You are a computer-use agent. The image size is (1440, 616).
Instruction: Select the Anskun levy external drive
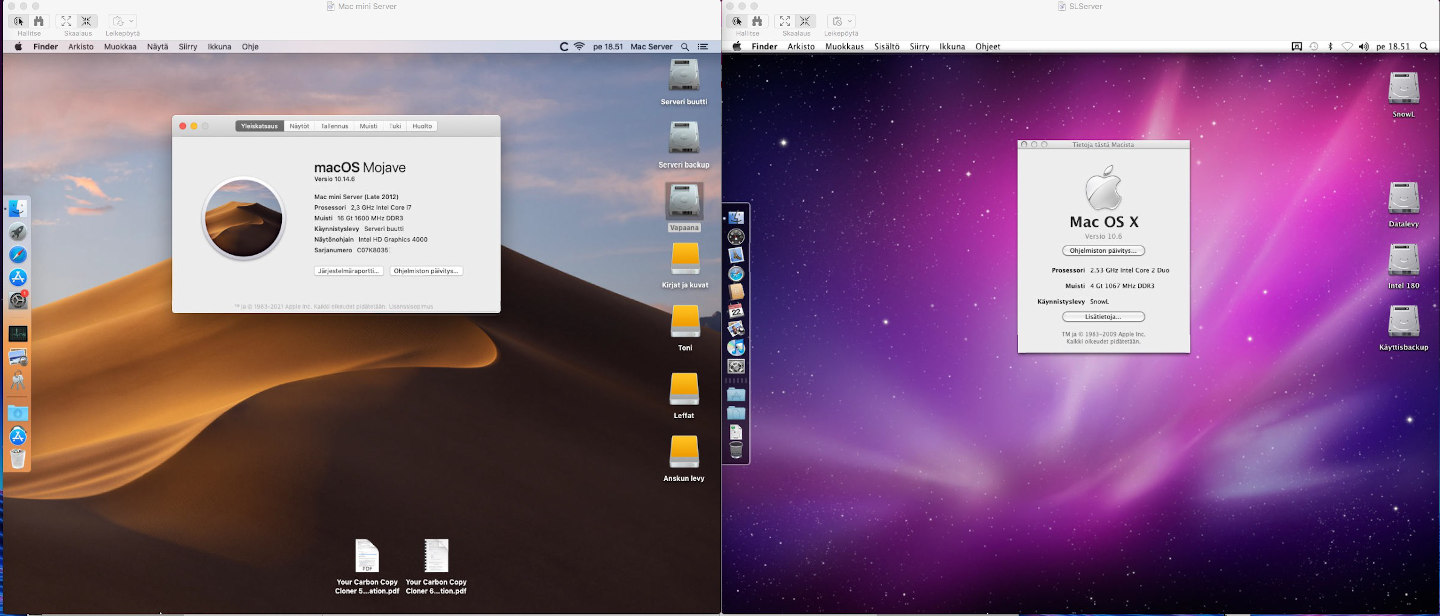(x=685, y=452)
